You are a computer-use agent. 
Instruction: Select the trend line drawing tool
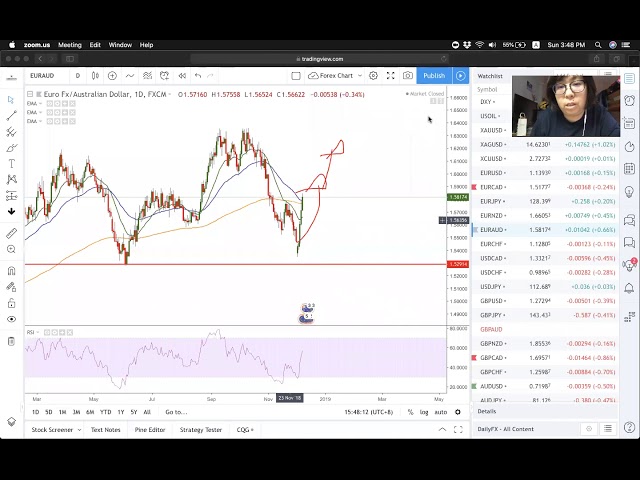(x=11, y=116)
